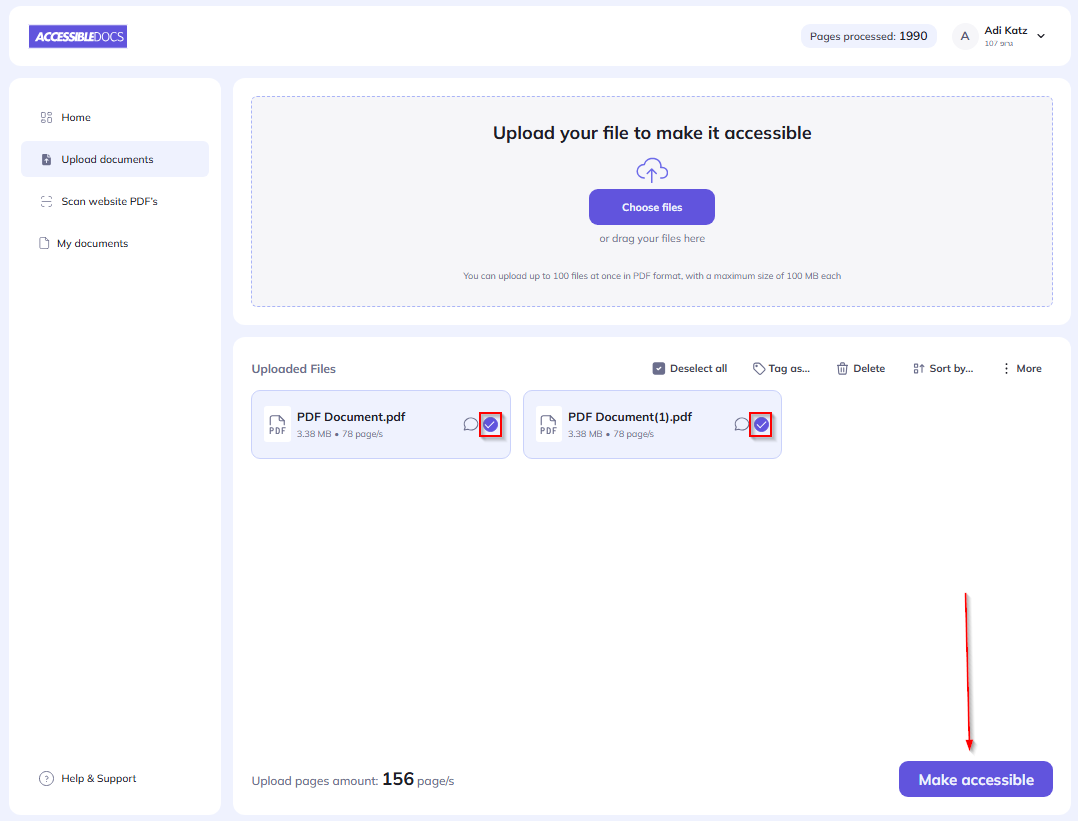
Task: Click the Choose files button
Action: coord(651,207)
